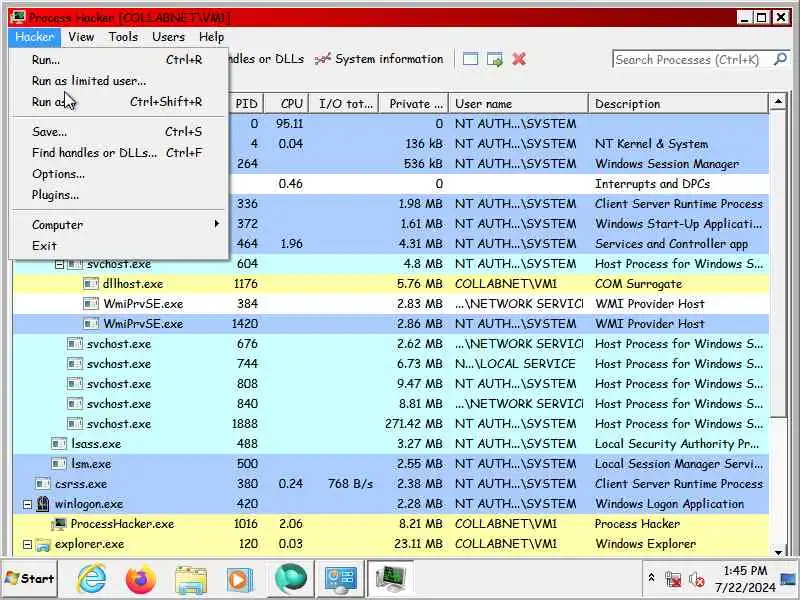Click the '271.42 MB' private bytes cell

tap(414, 424)
